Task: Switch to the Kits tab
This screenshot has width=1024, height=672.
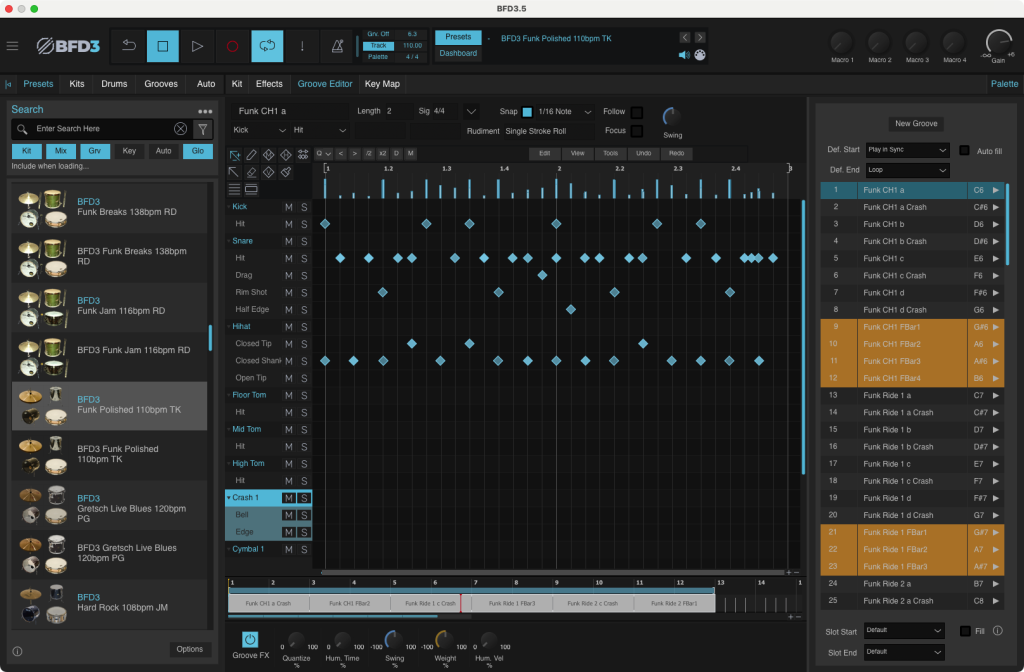Action: point(76,84)
